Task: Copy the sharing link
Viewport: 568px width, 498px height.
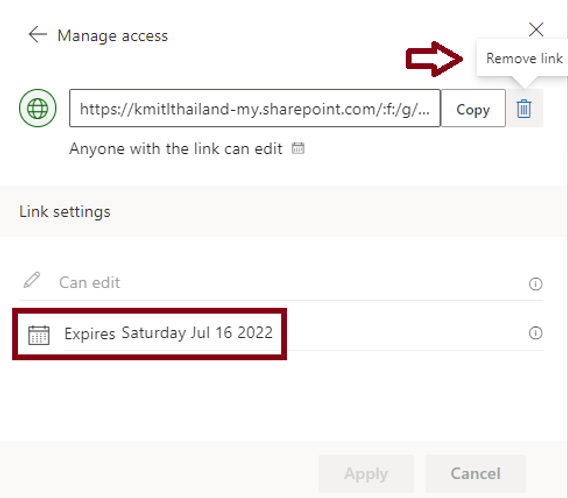Action: pos(473,108)
